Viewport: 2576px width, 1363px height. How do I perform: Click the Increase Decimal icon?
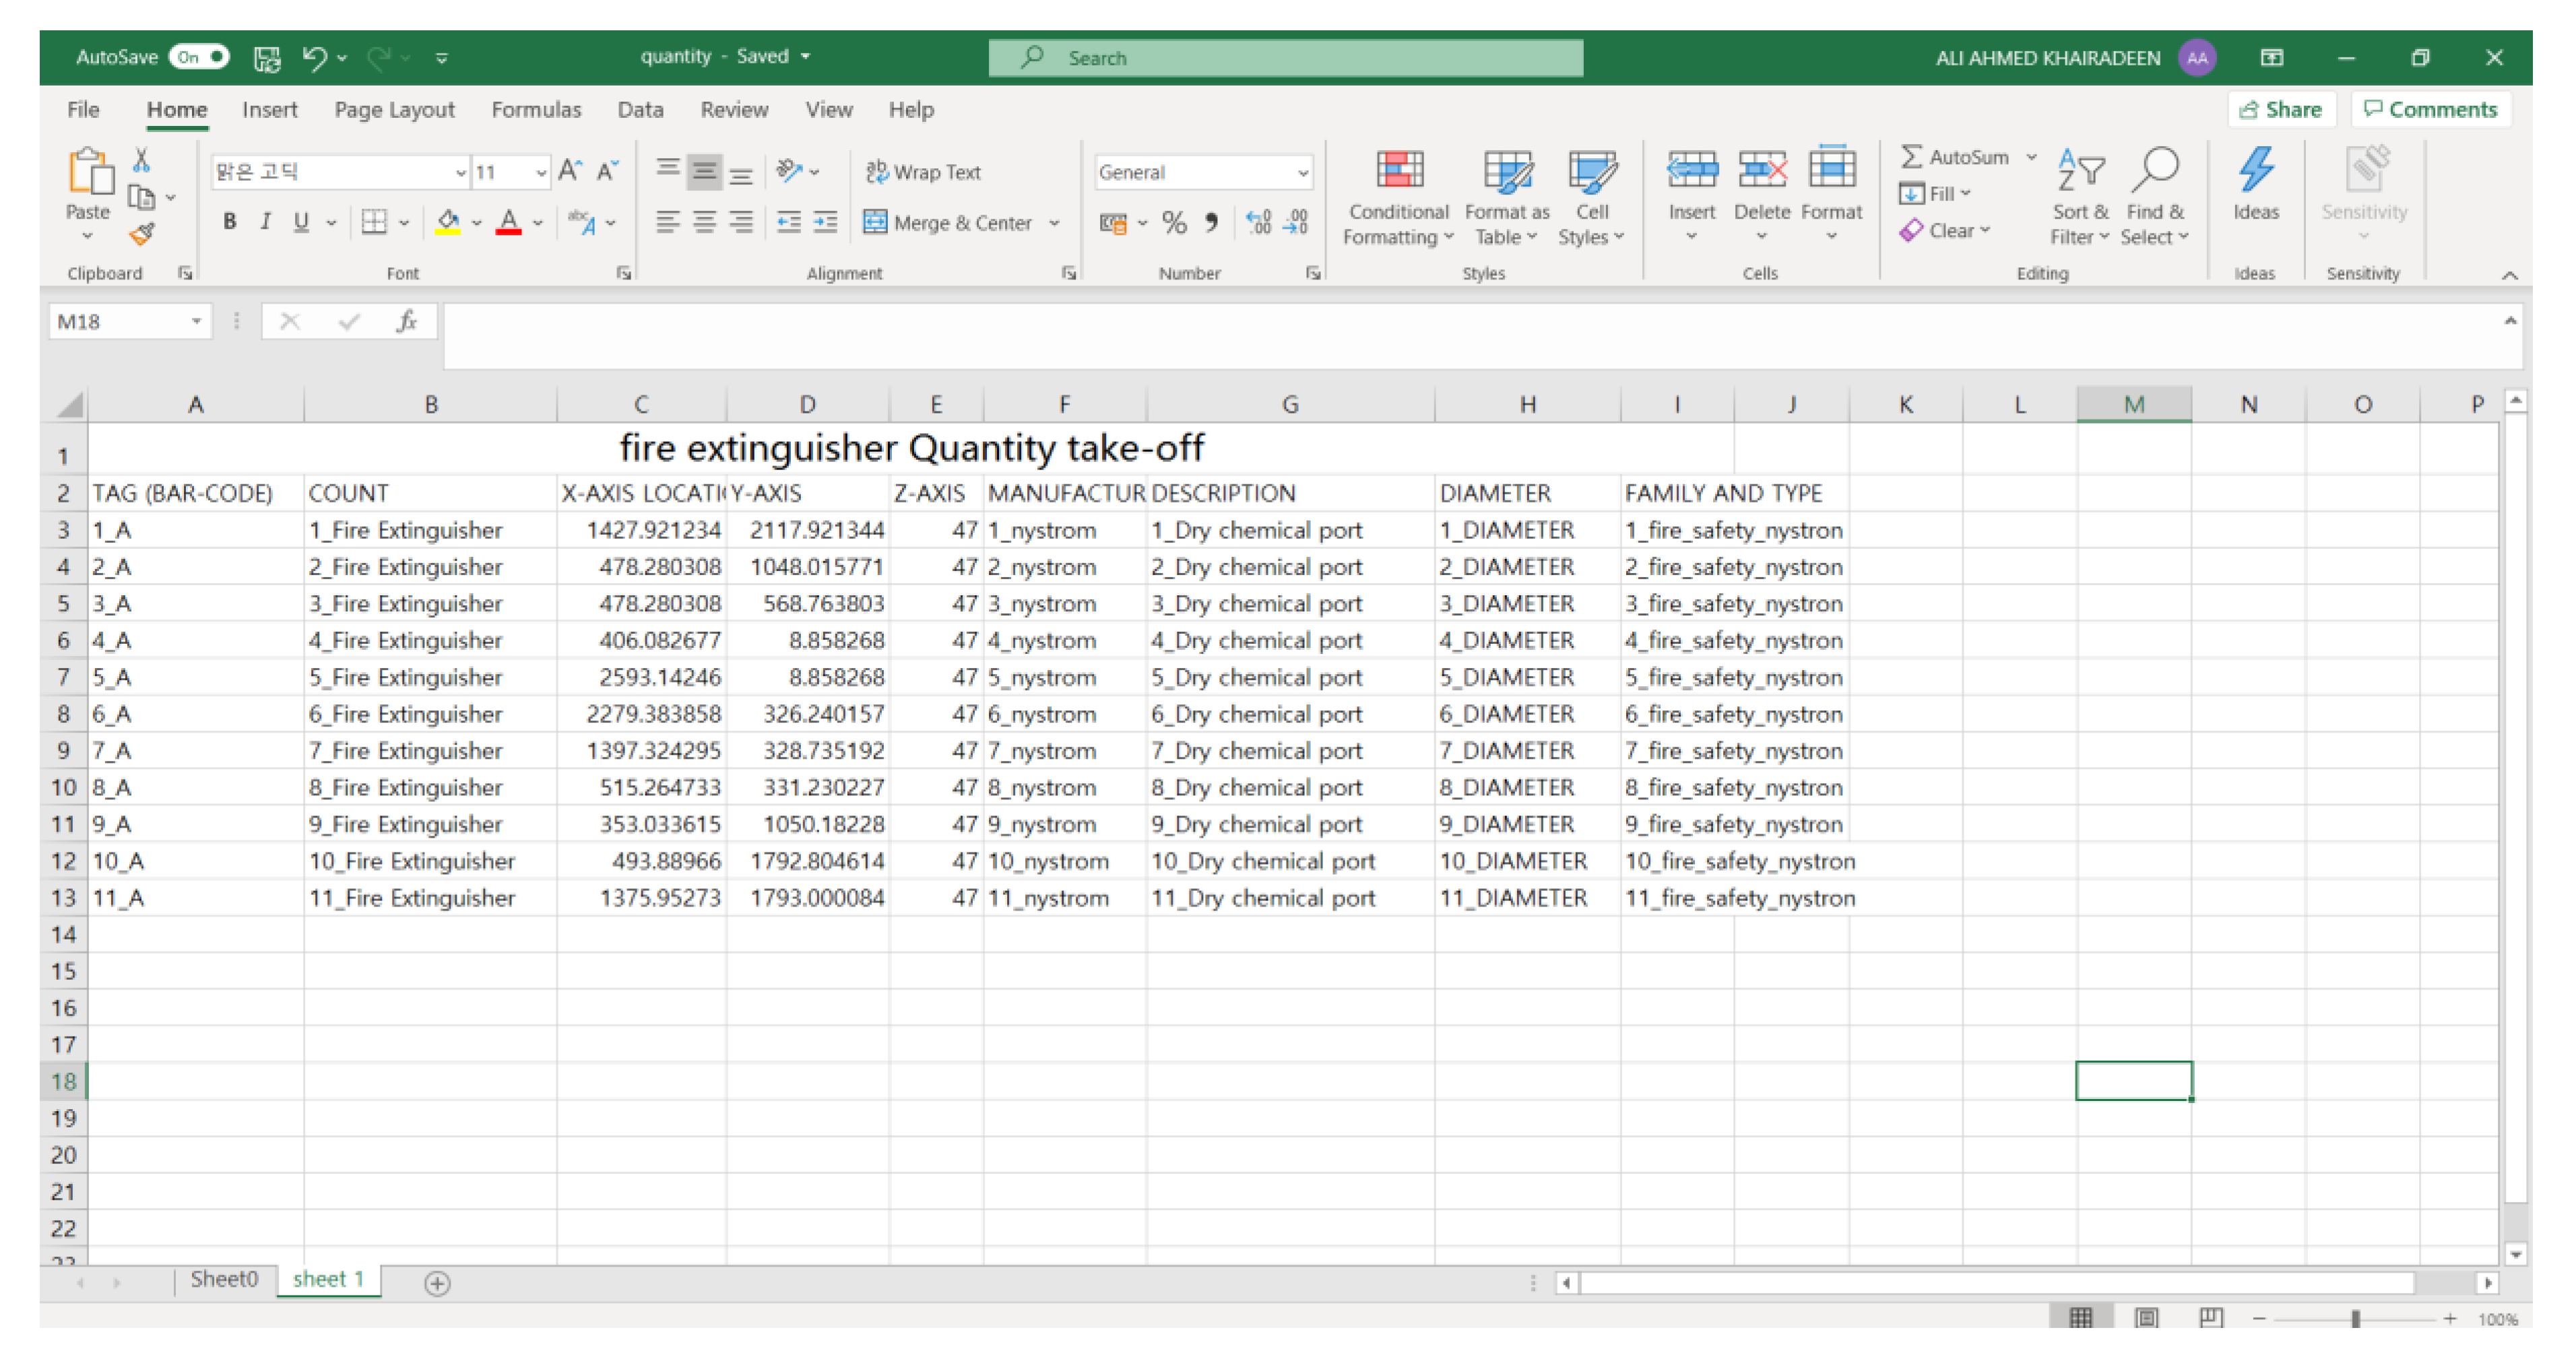point(1258,223)
